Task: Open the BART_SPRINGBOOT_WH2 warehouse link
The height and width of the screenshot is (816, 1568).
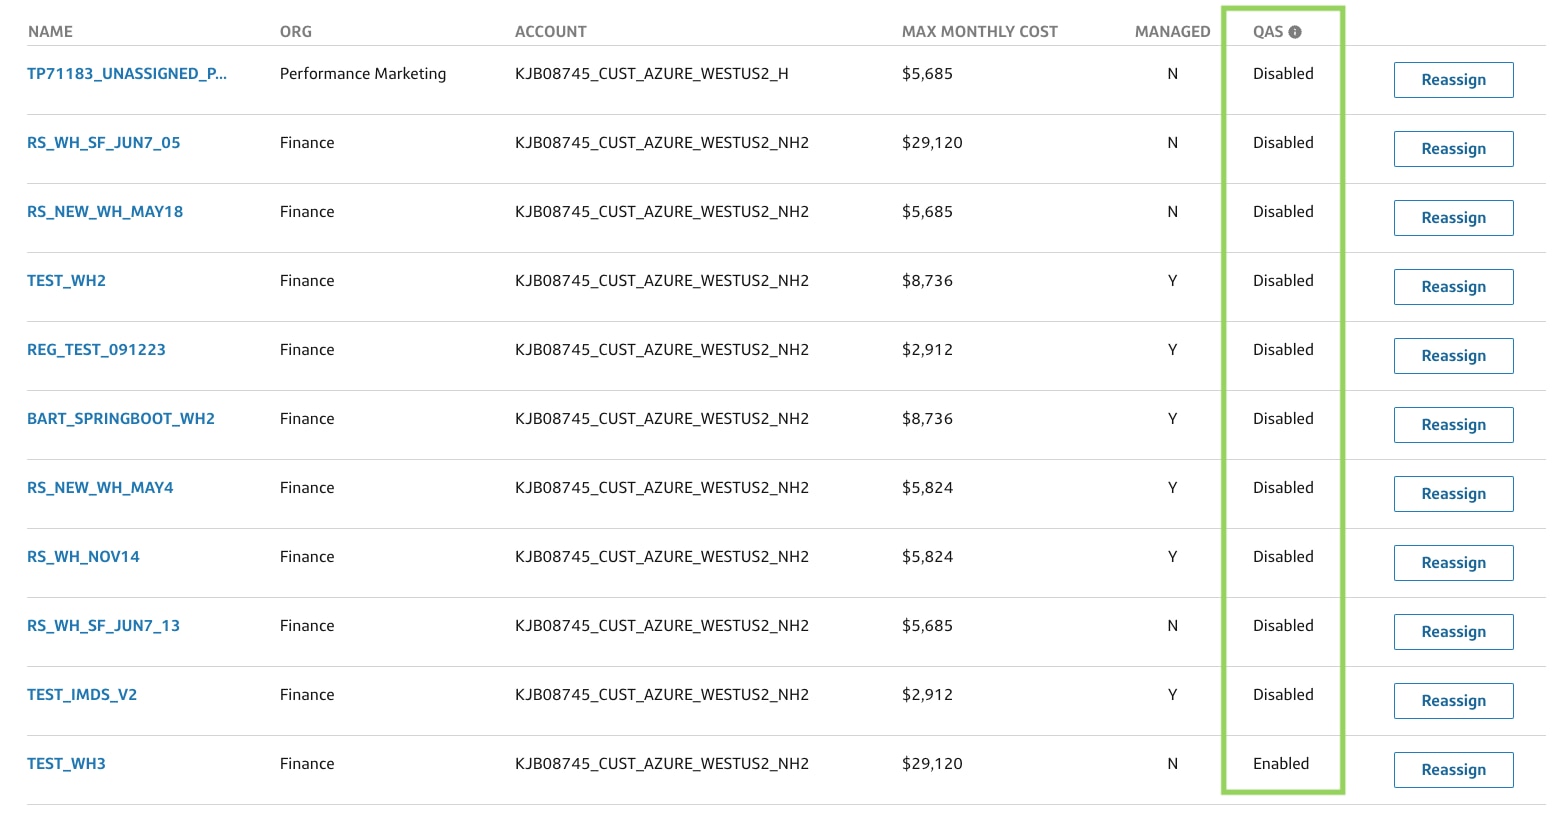Action: click(120, 418)
